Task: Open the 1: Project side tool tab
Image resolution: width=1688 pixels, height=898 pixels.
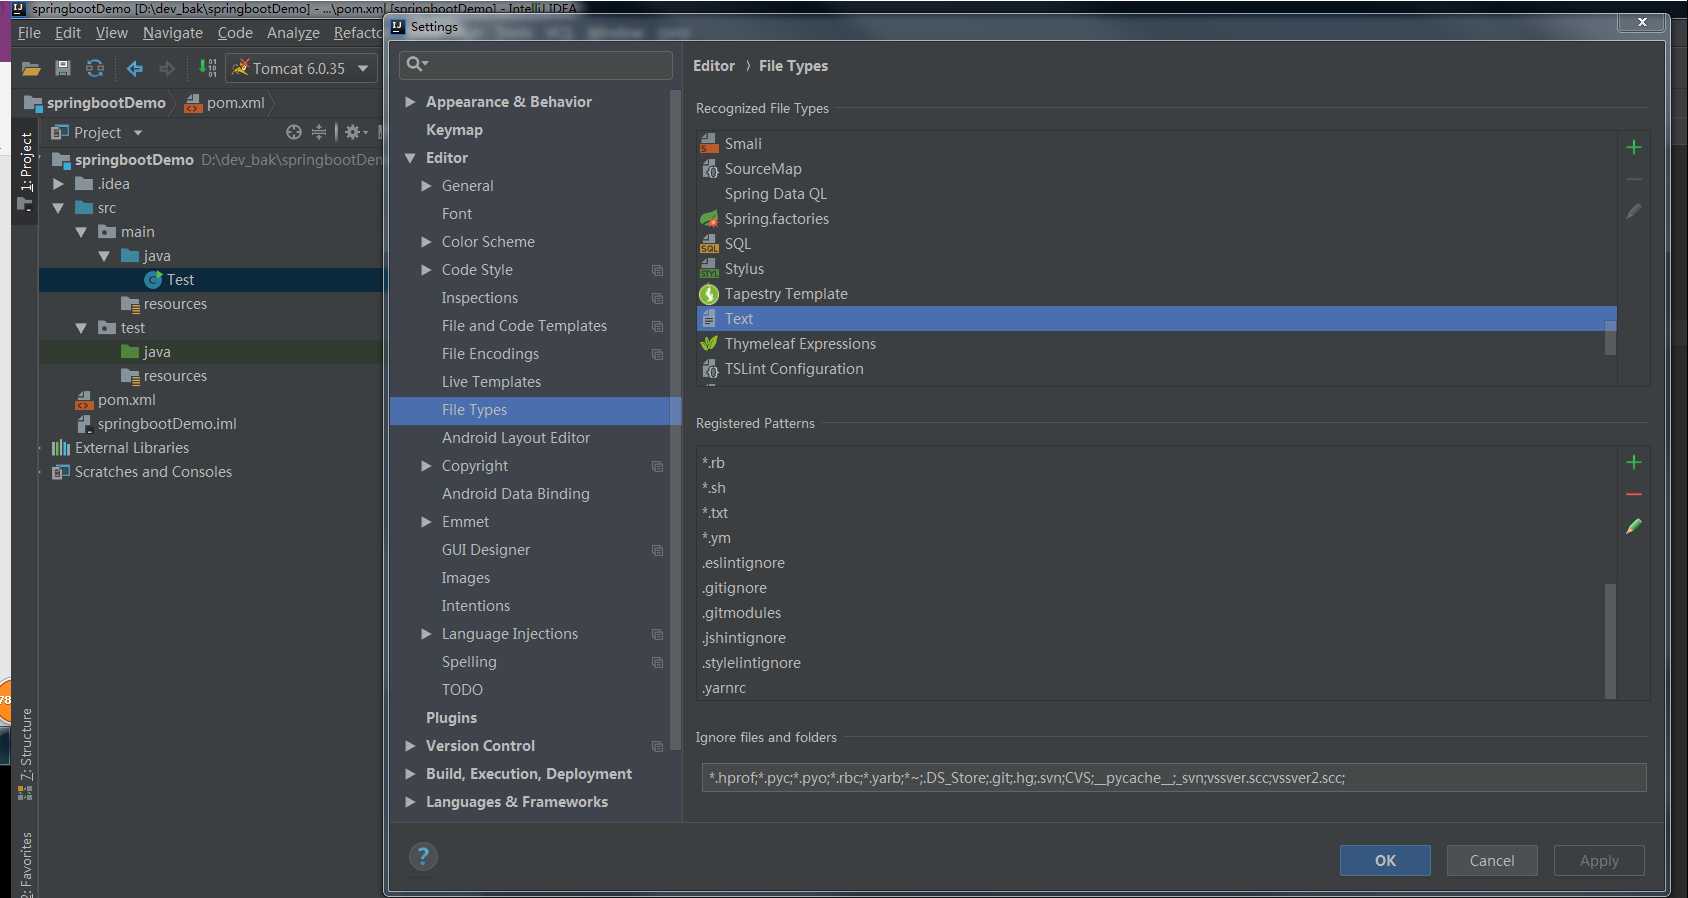Action: coord(25,171)
